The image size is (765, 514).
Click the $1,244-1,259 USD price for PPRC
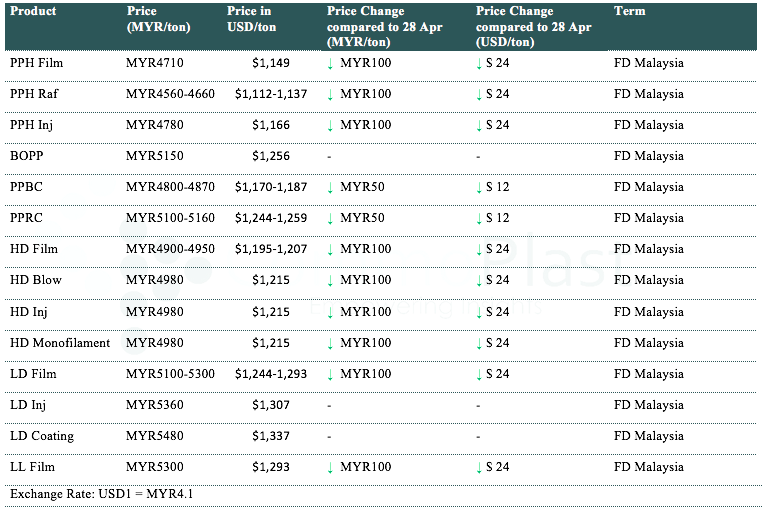tap(271, 218)
